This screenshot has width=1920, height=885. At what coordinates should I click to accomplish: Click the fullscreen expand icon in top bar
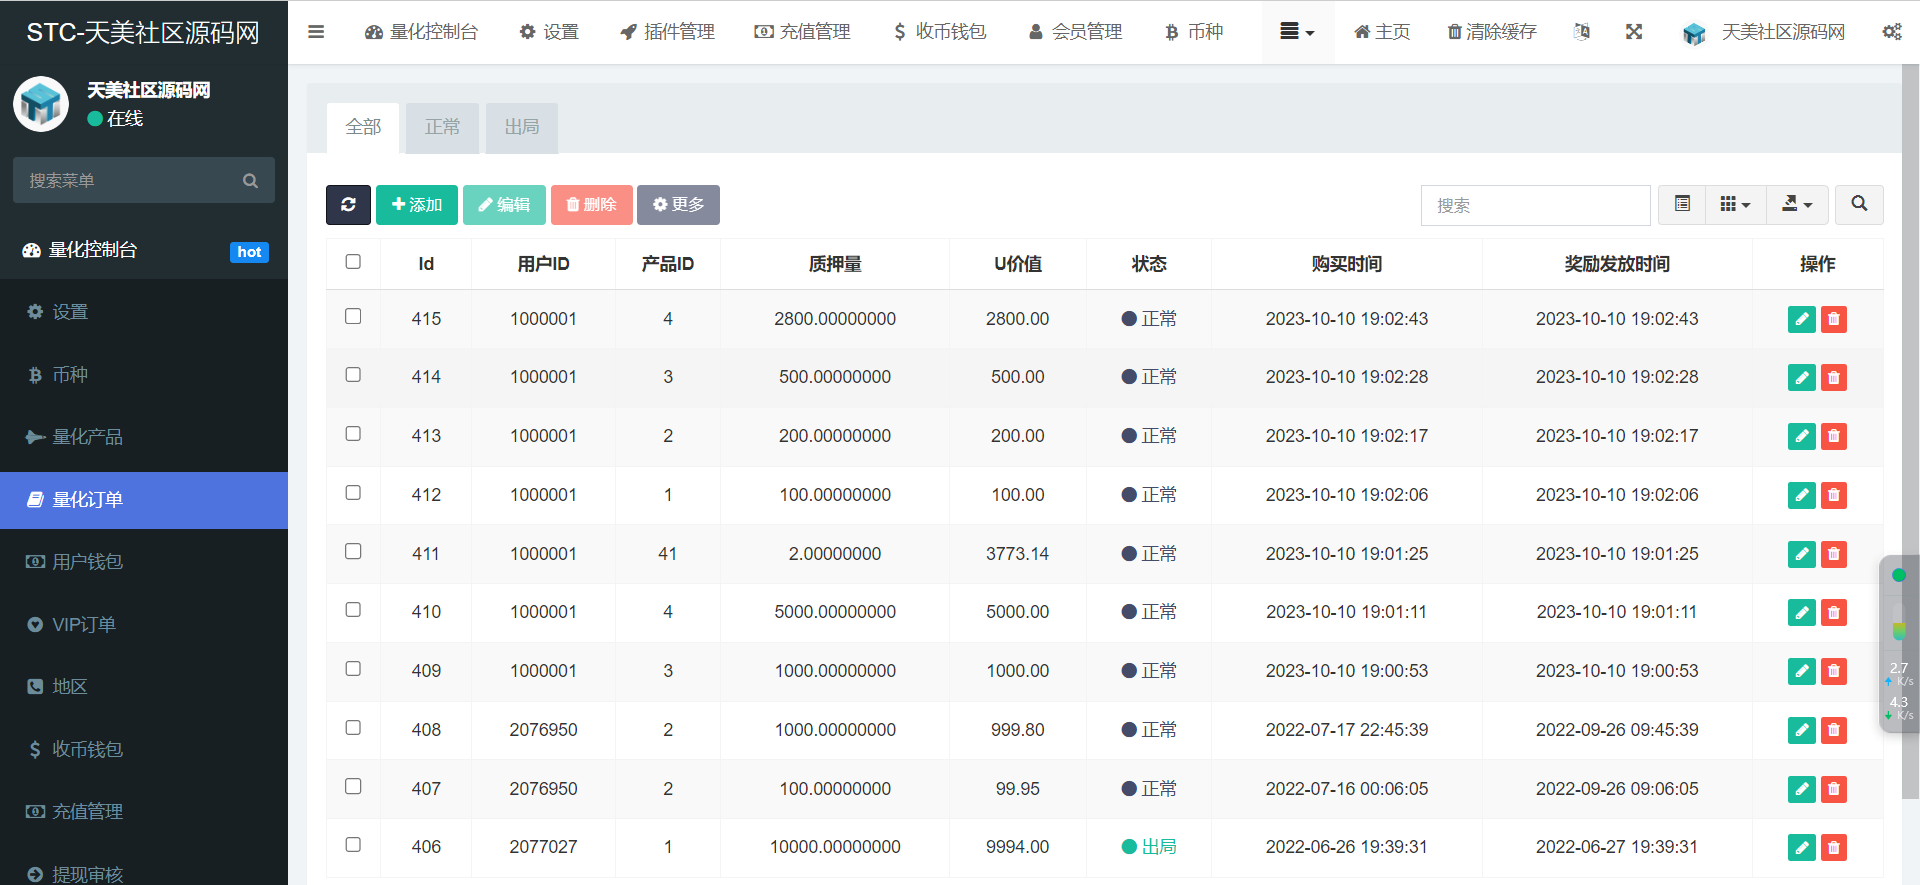pos(1634,32)
